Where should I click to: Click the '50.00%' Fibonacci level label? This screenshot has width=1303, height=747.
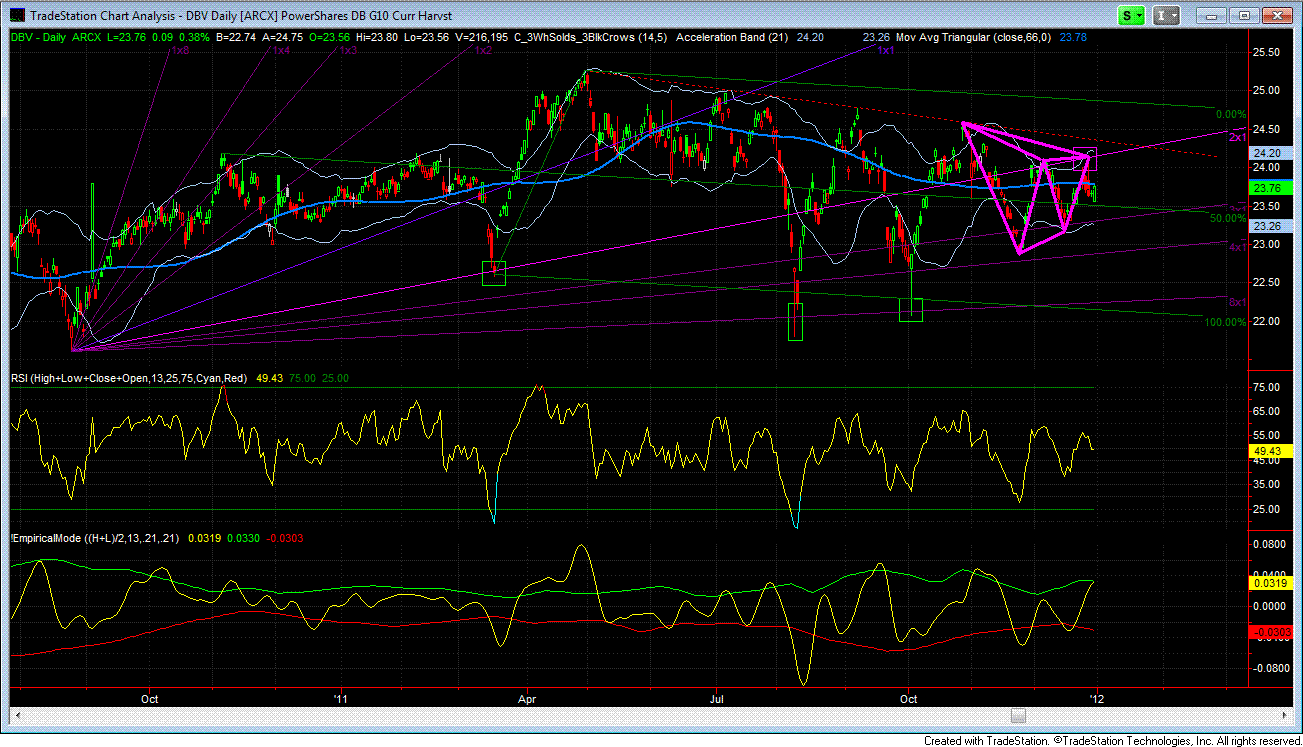click(1228, 218)
